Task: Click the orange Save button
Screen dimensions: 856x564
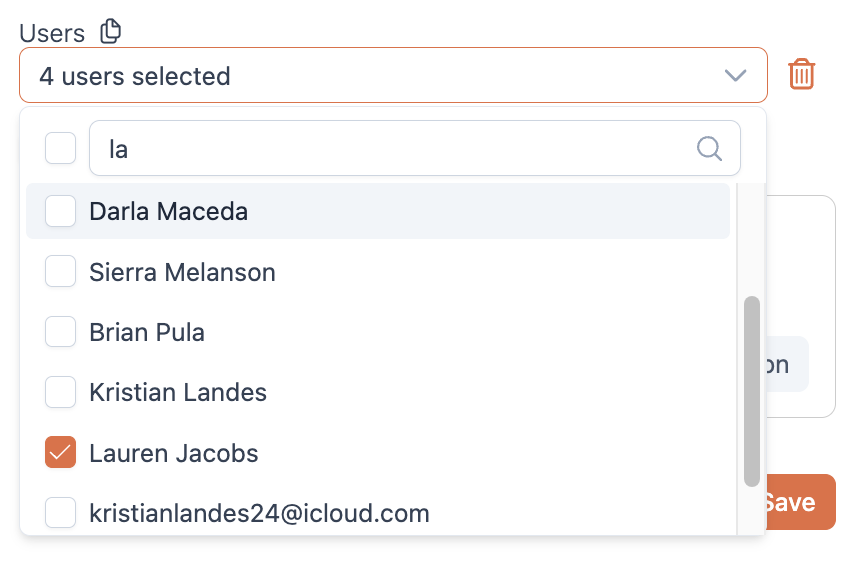Action: point(801,502)
